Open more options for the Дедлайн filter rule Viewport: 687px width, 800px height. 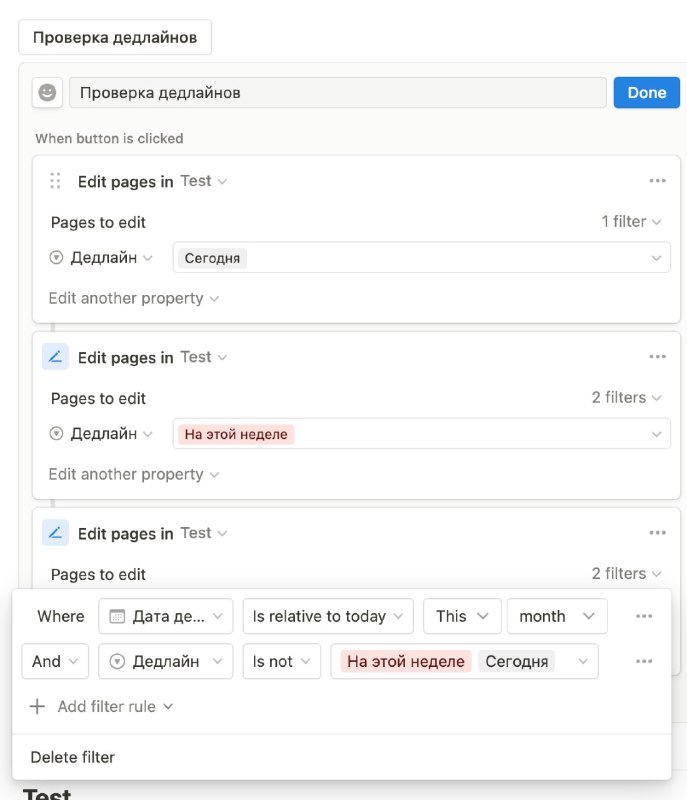pos(644,661)
